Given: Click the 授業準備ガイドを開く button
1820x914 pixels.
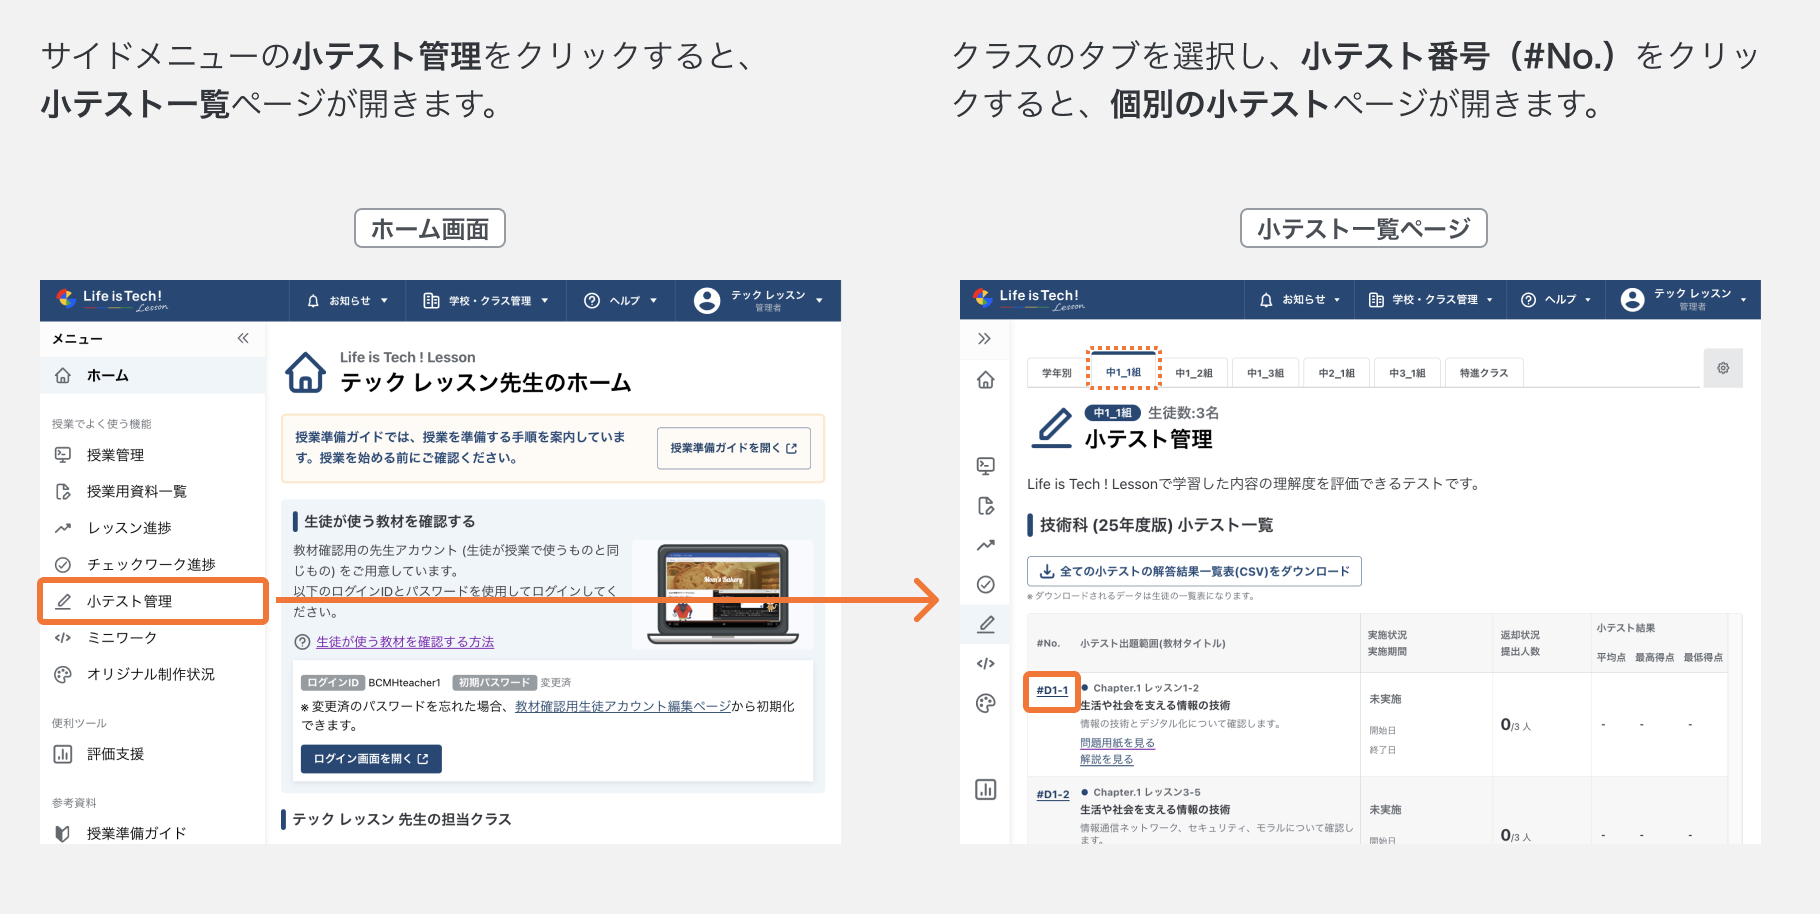Looking at the screenshot, I should pyautogui.click(x=733, y=448).
